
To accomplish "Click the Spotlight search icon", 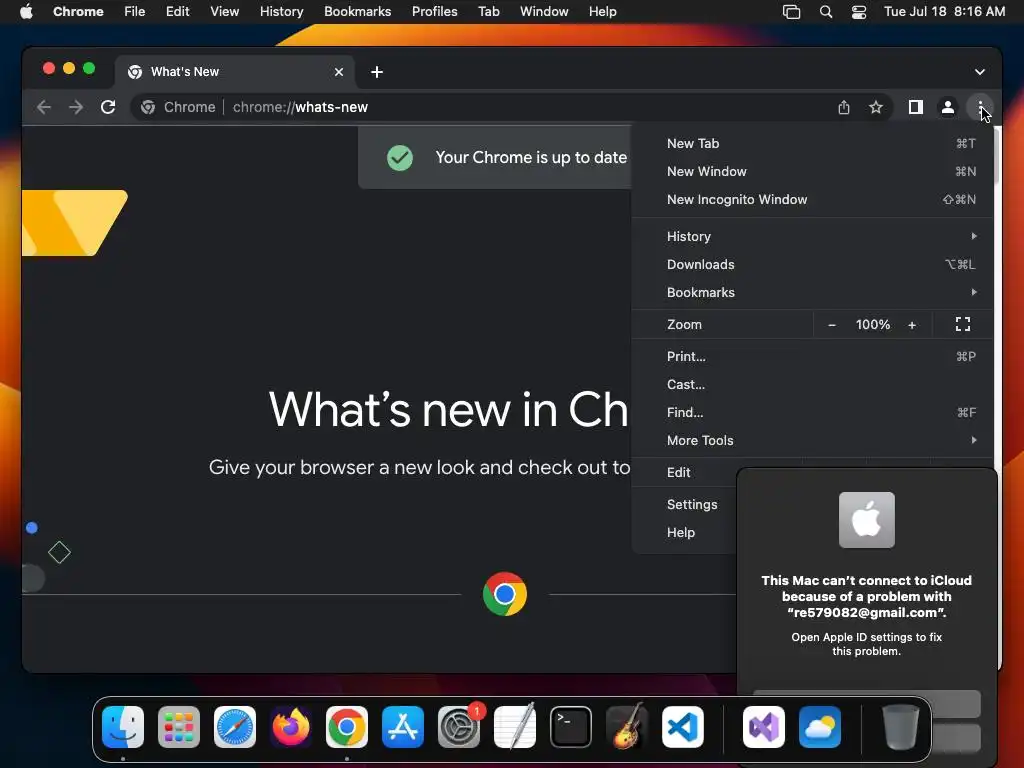I will (x=825, y=12).
